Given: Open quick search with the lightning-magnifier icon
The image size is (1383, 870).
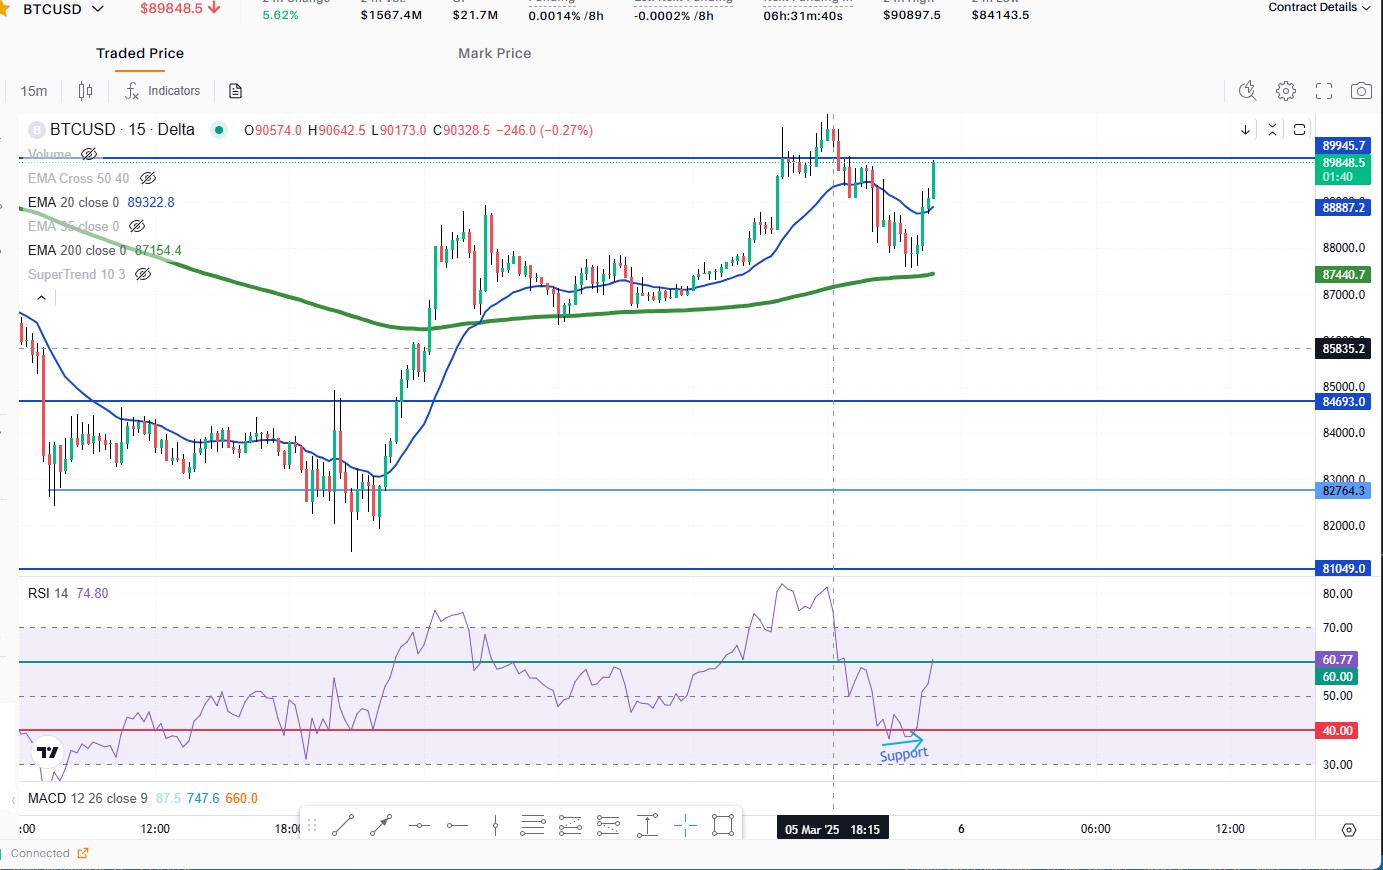Looking at the screenshot, I should pyautogui.click(x=1247, y=91).
